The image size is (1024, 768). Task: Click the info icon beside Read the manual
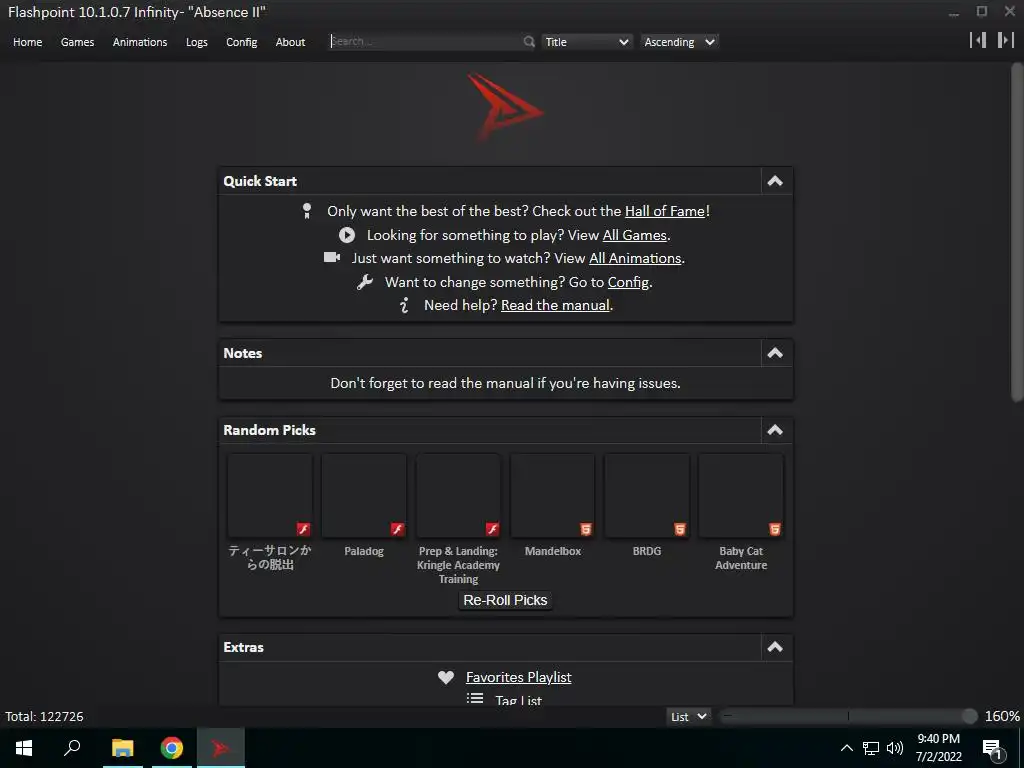(x=404, y=305)
